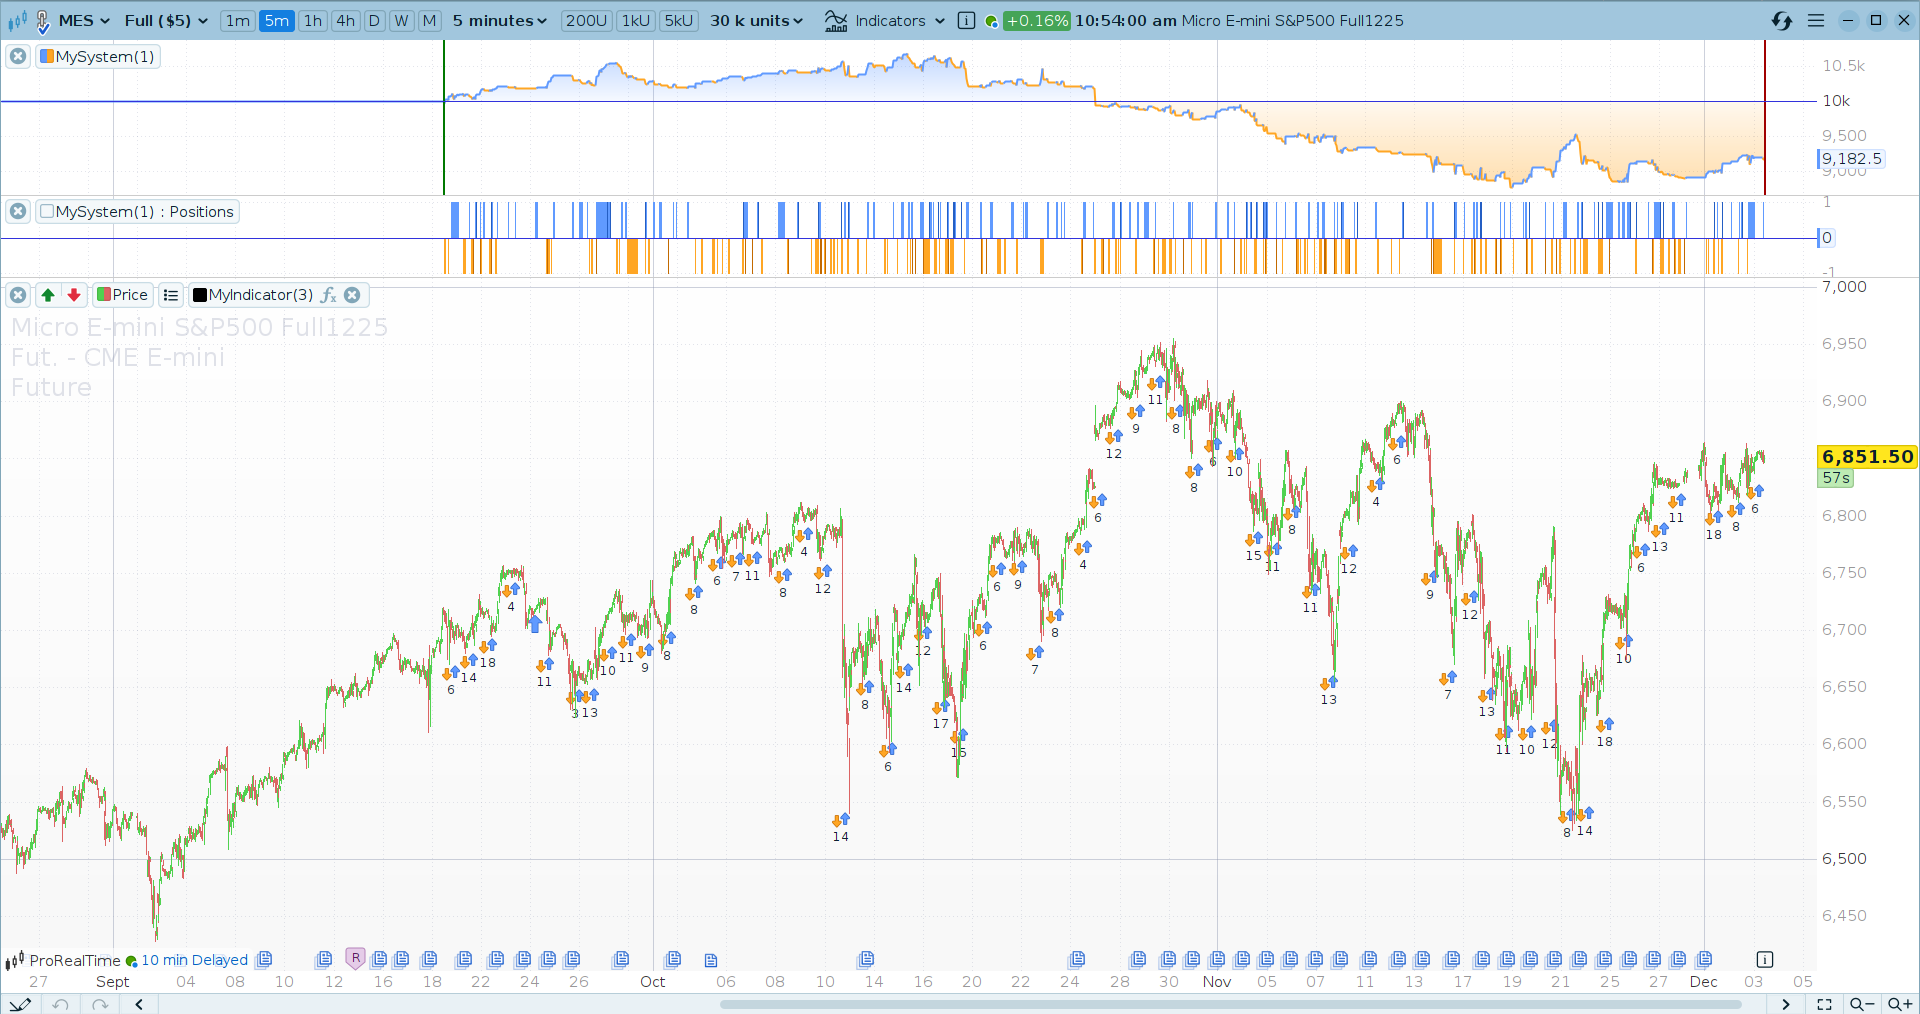Set history to 1kU units

tap(636, 21)
